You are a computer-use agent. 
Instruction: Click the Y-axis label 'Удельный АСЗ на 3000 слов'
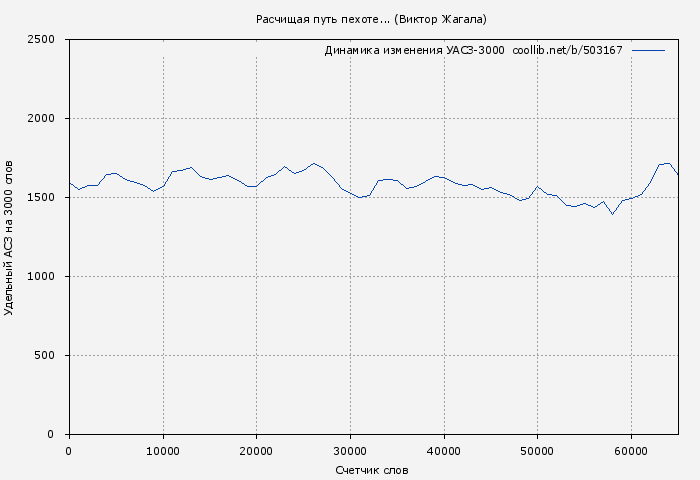click(10, 237)
